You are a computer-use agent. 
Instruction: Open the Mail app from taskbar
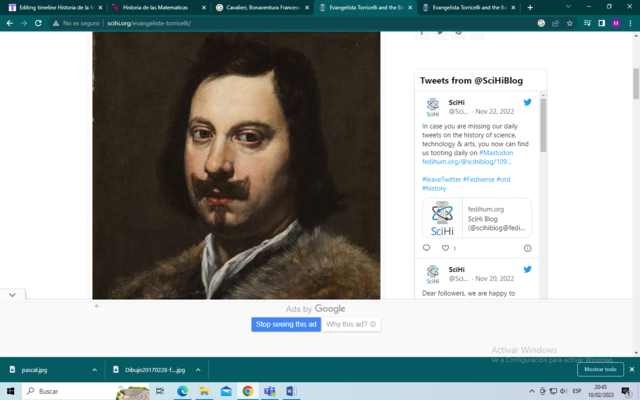(226, 391)
